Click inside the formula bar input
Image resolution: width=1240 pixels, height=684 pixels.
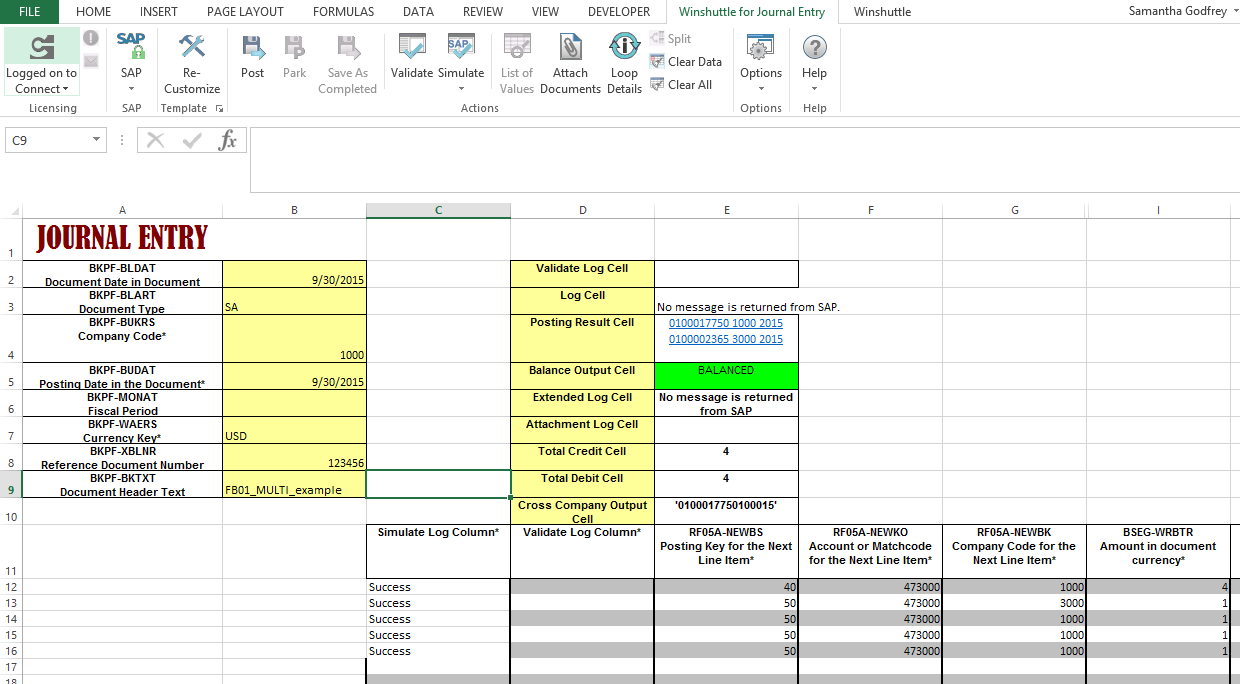(744, 158)
